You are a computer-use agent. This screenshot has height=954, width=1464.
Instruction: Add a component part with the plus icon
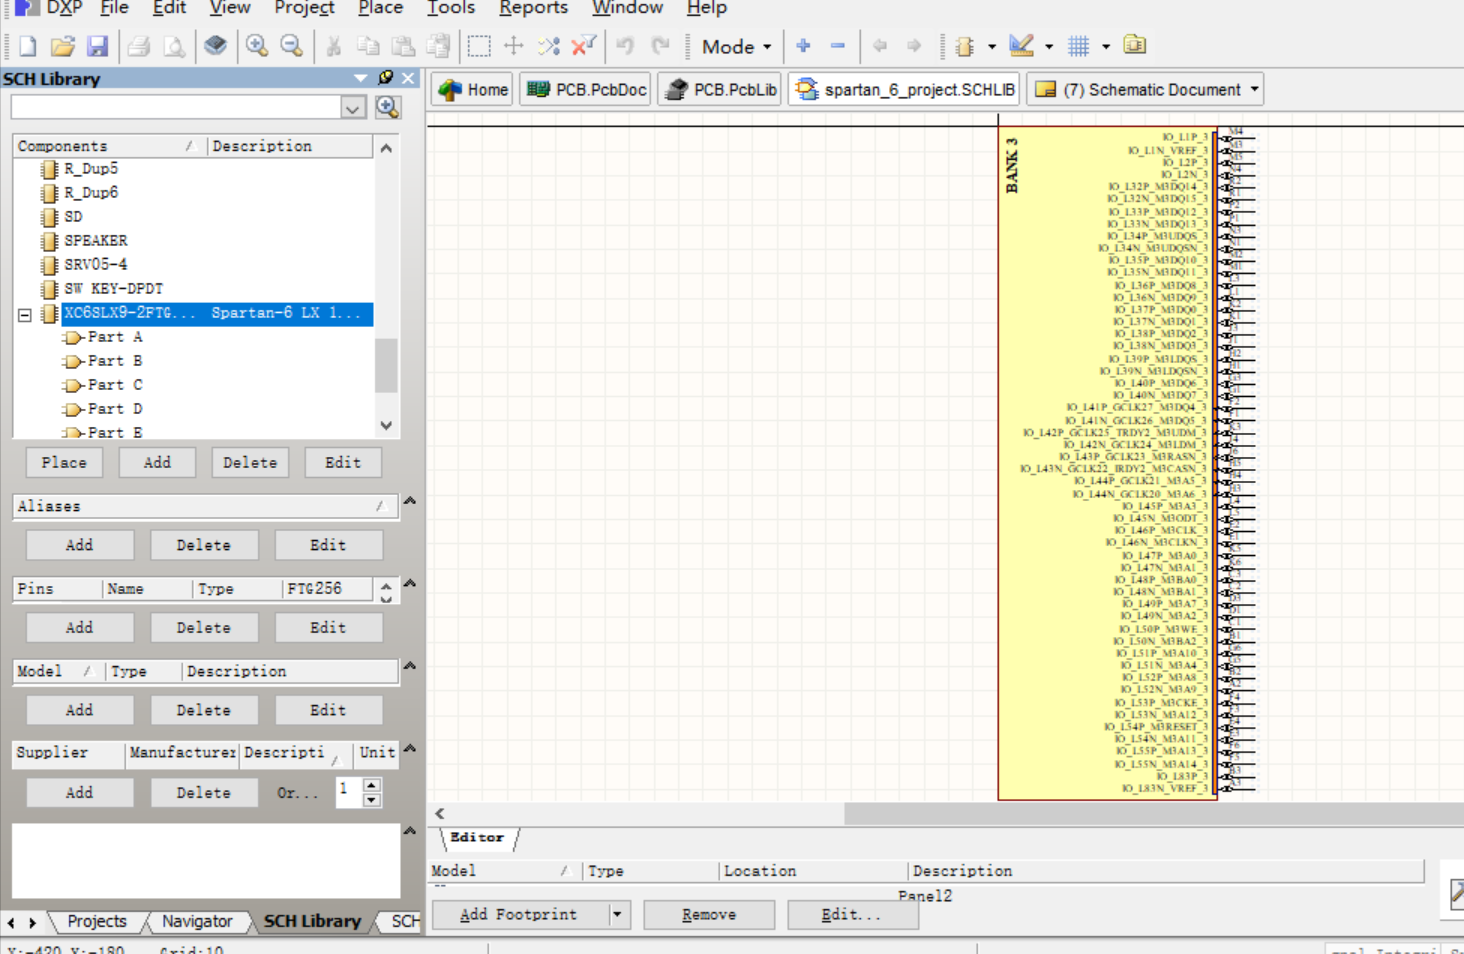803,46
